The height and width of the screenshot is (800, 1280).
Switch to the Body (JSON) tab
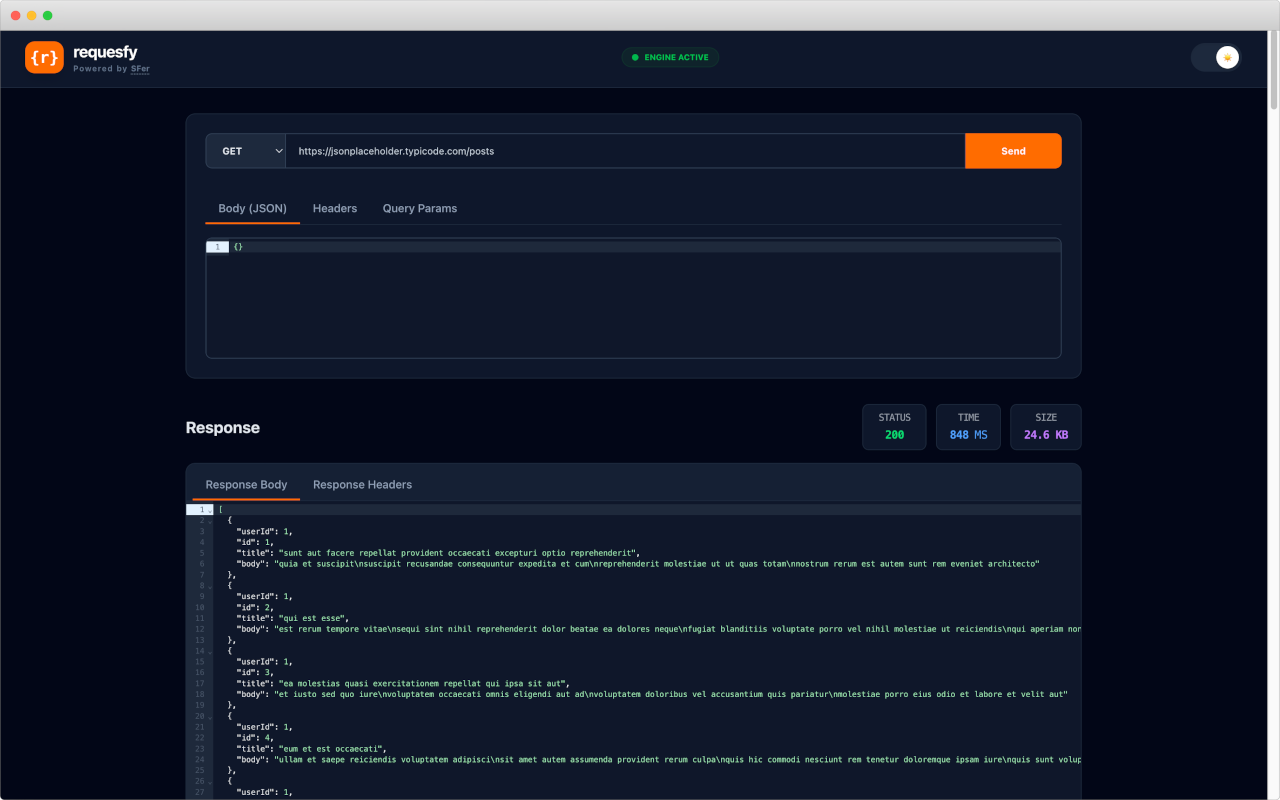[x=253, y=208]
